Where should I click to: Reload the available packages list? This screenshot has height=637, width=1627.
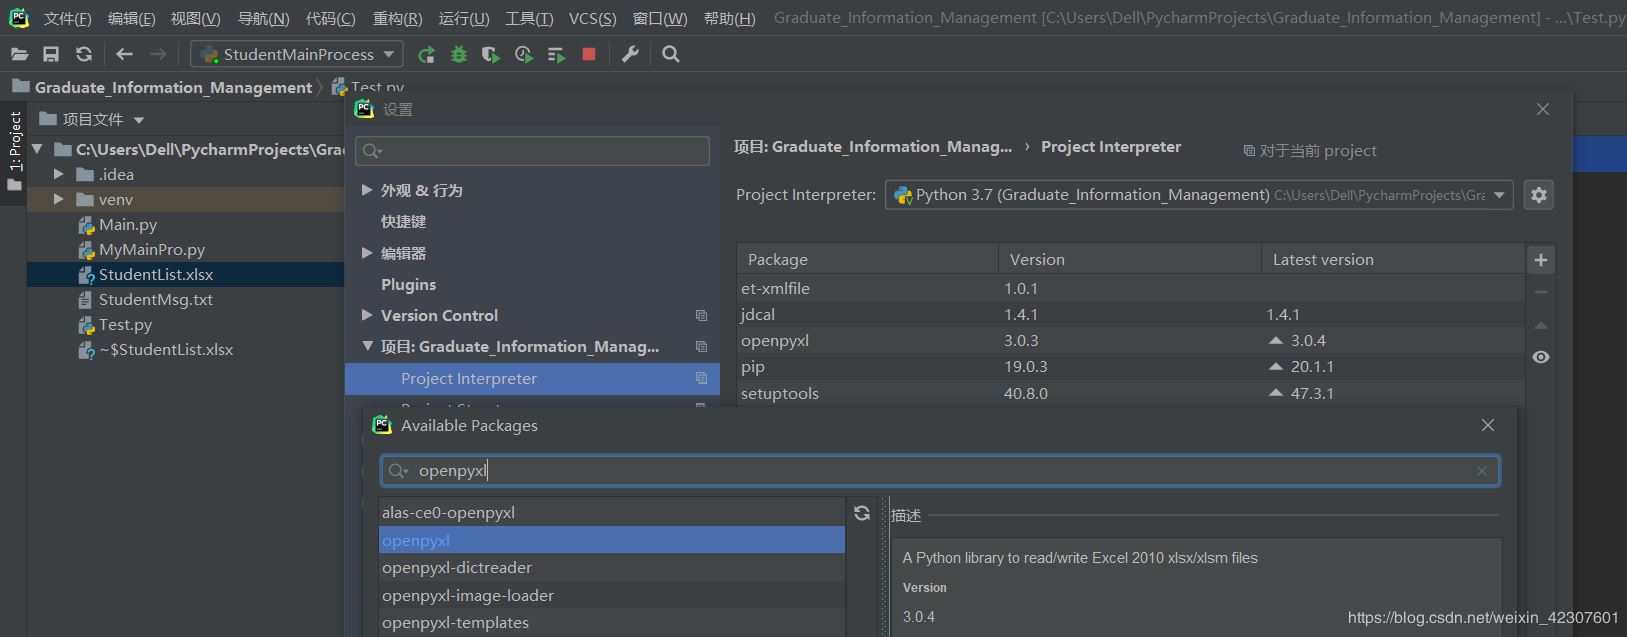(862, 513)
